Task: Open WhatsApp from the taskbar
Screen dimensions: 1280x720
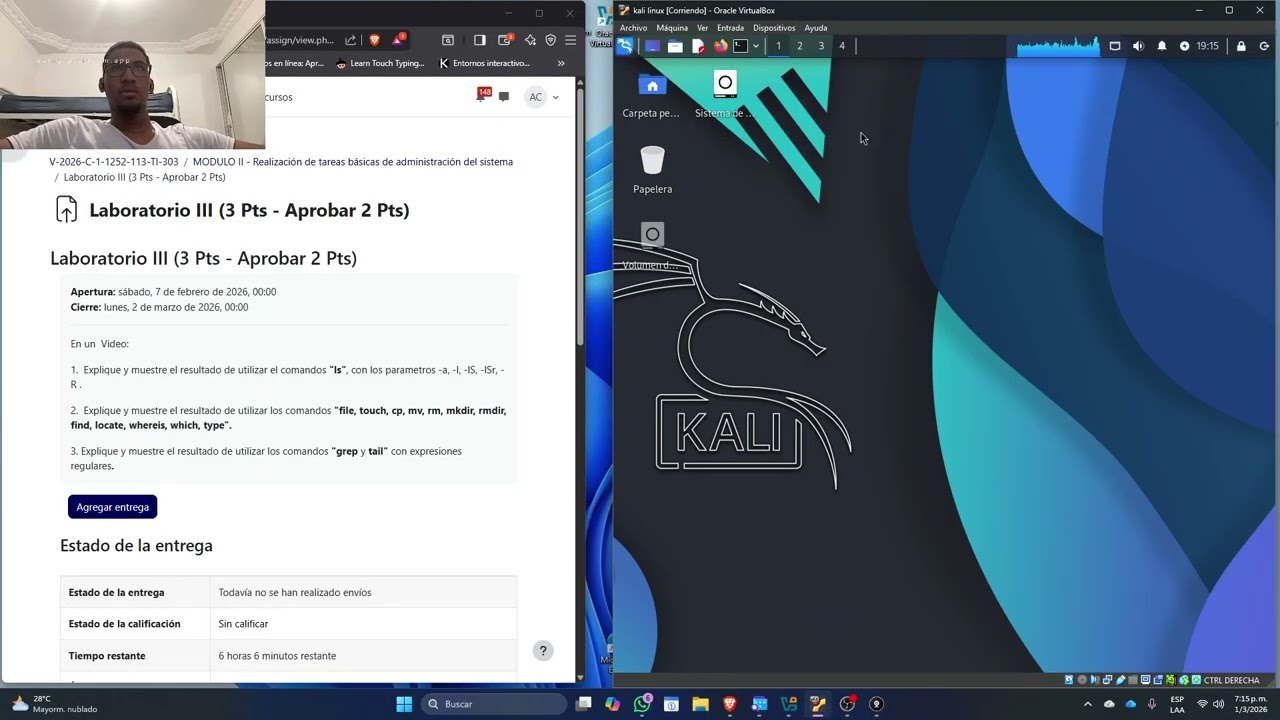Action: pos(642,704)
